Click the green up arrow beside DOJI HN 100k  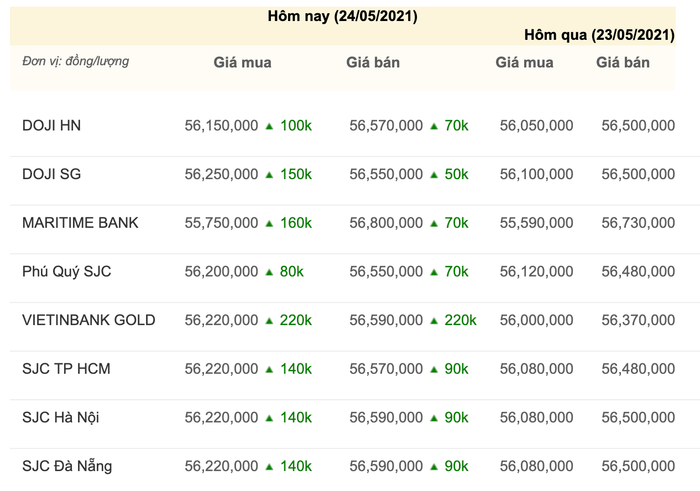point(268,126)
